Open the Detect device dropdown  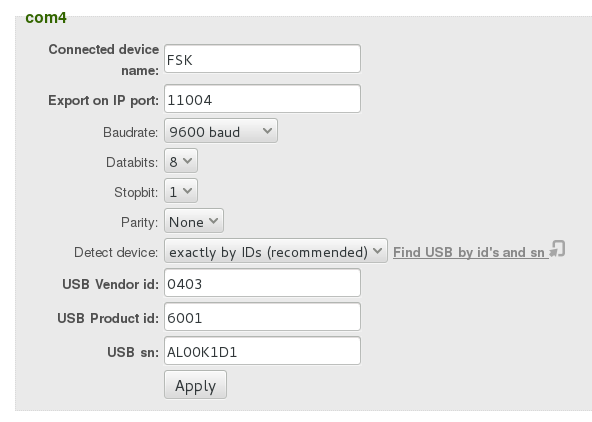(276, 251)
